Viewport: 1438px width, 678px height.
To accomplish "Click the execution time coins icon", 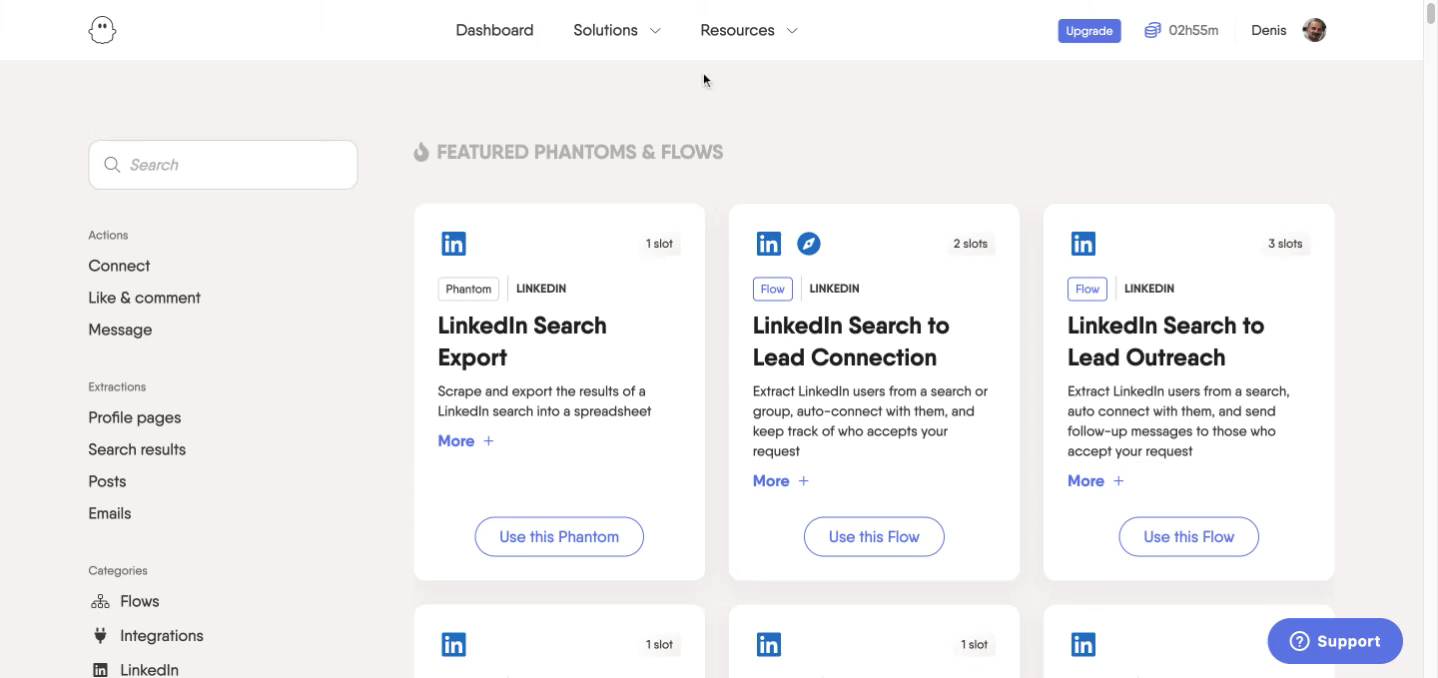I will coord(1153,30).
